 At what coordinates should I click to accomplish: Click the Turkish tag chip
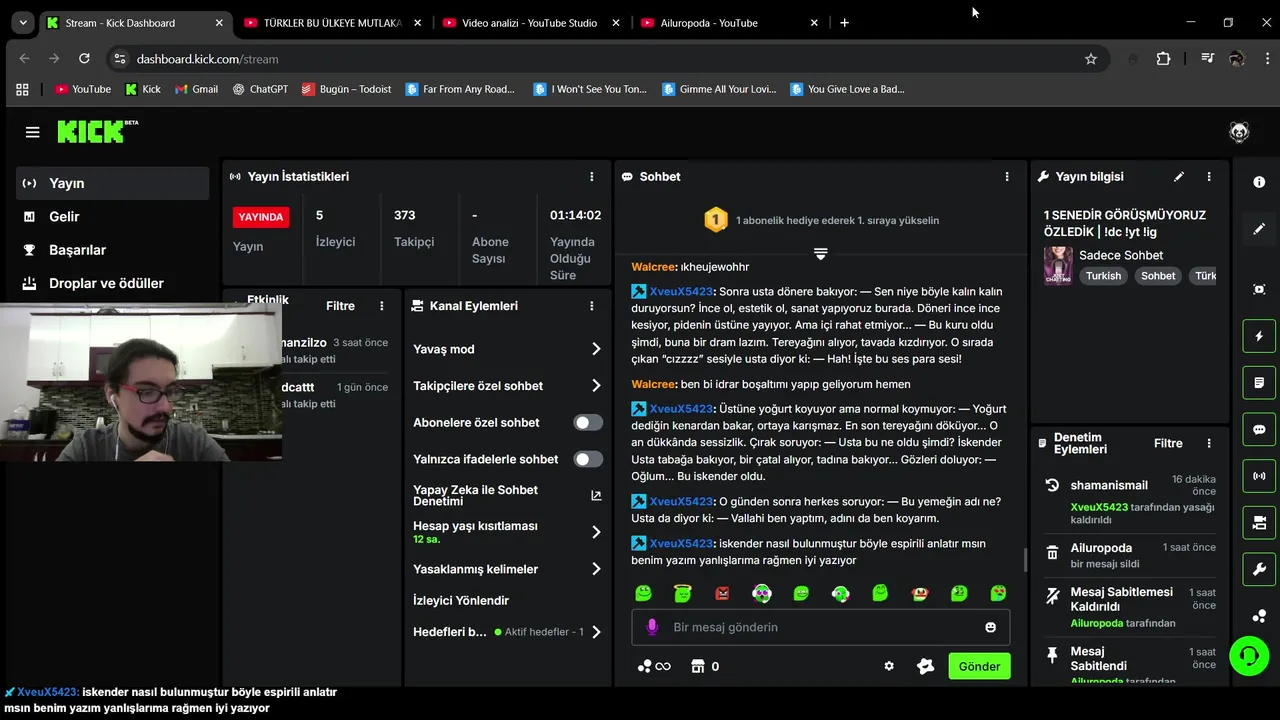click(1104, 276)
